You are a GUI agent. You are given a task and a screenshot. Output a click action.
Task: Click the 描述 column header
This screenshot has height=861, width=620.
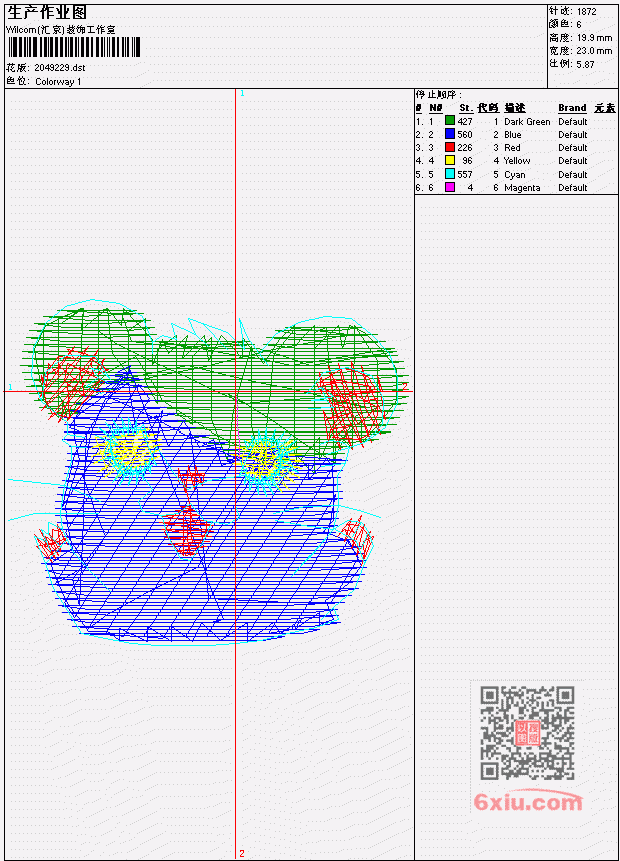[515, 108]
